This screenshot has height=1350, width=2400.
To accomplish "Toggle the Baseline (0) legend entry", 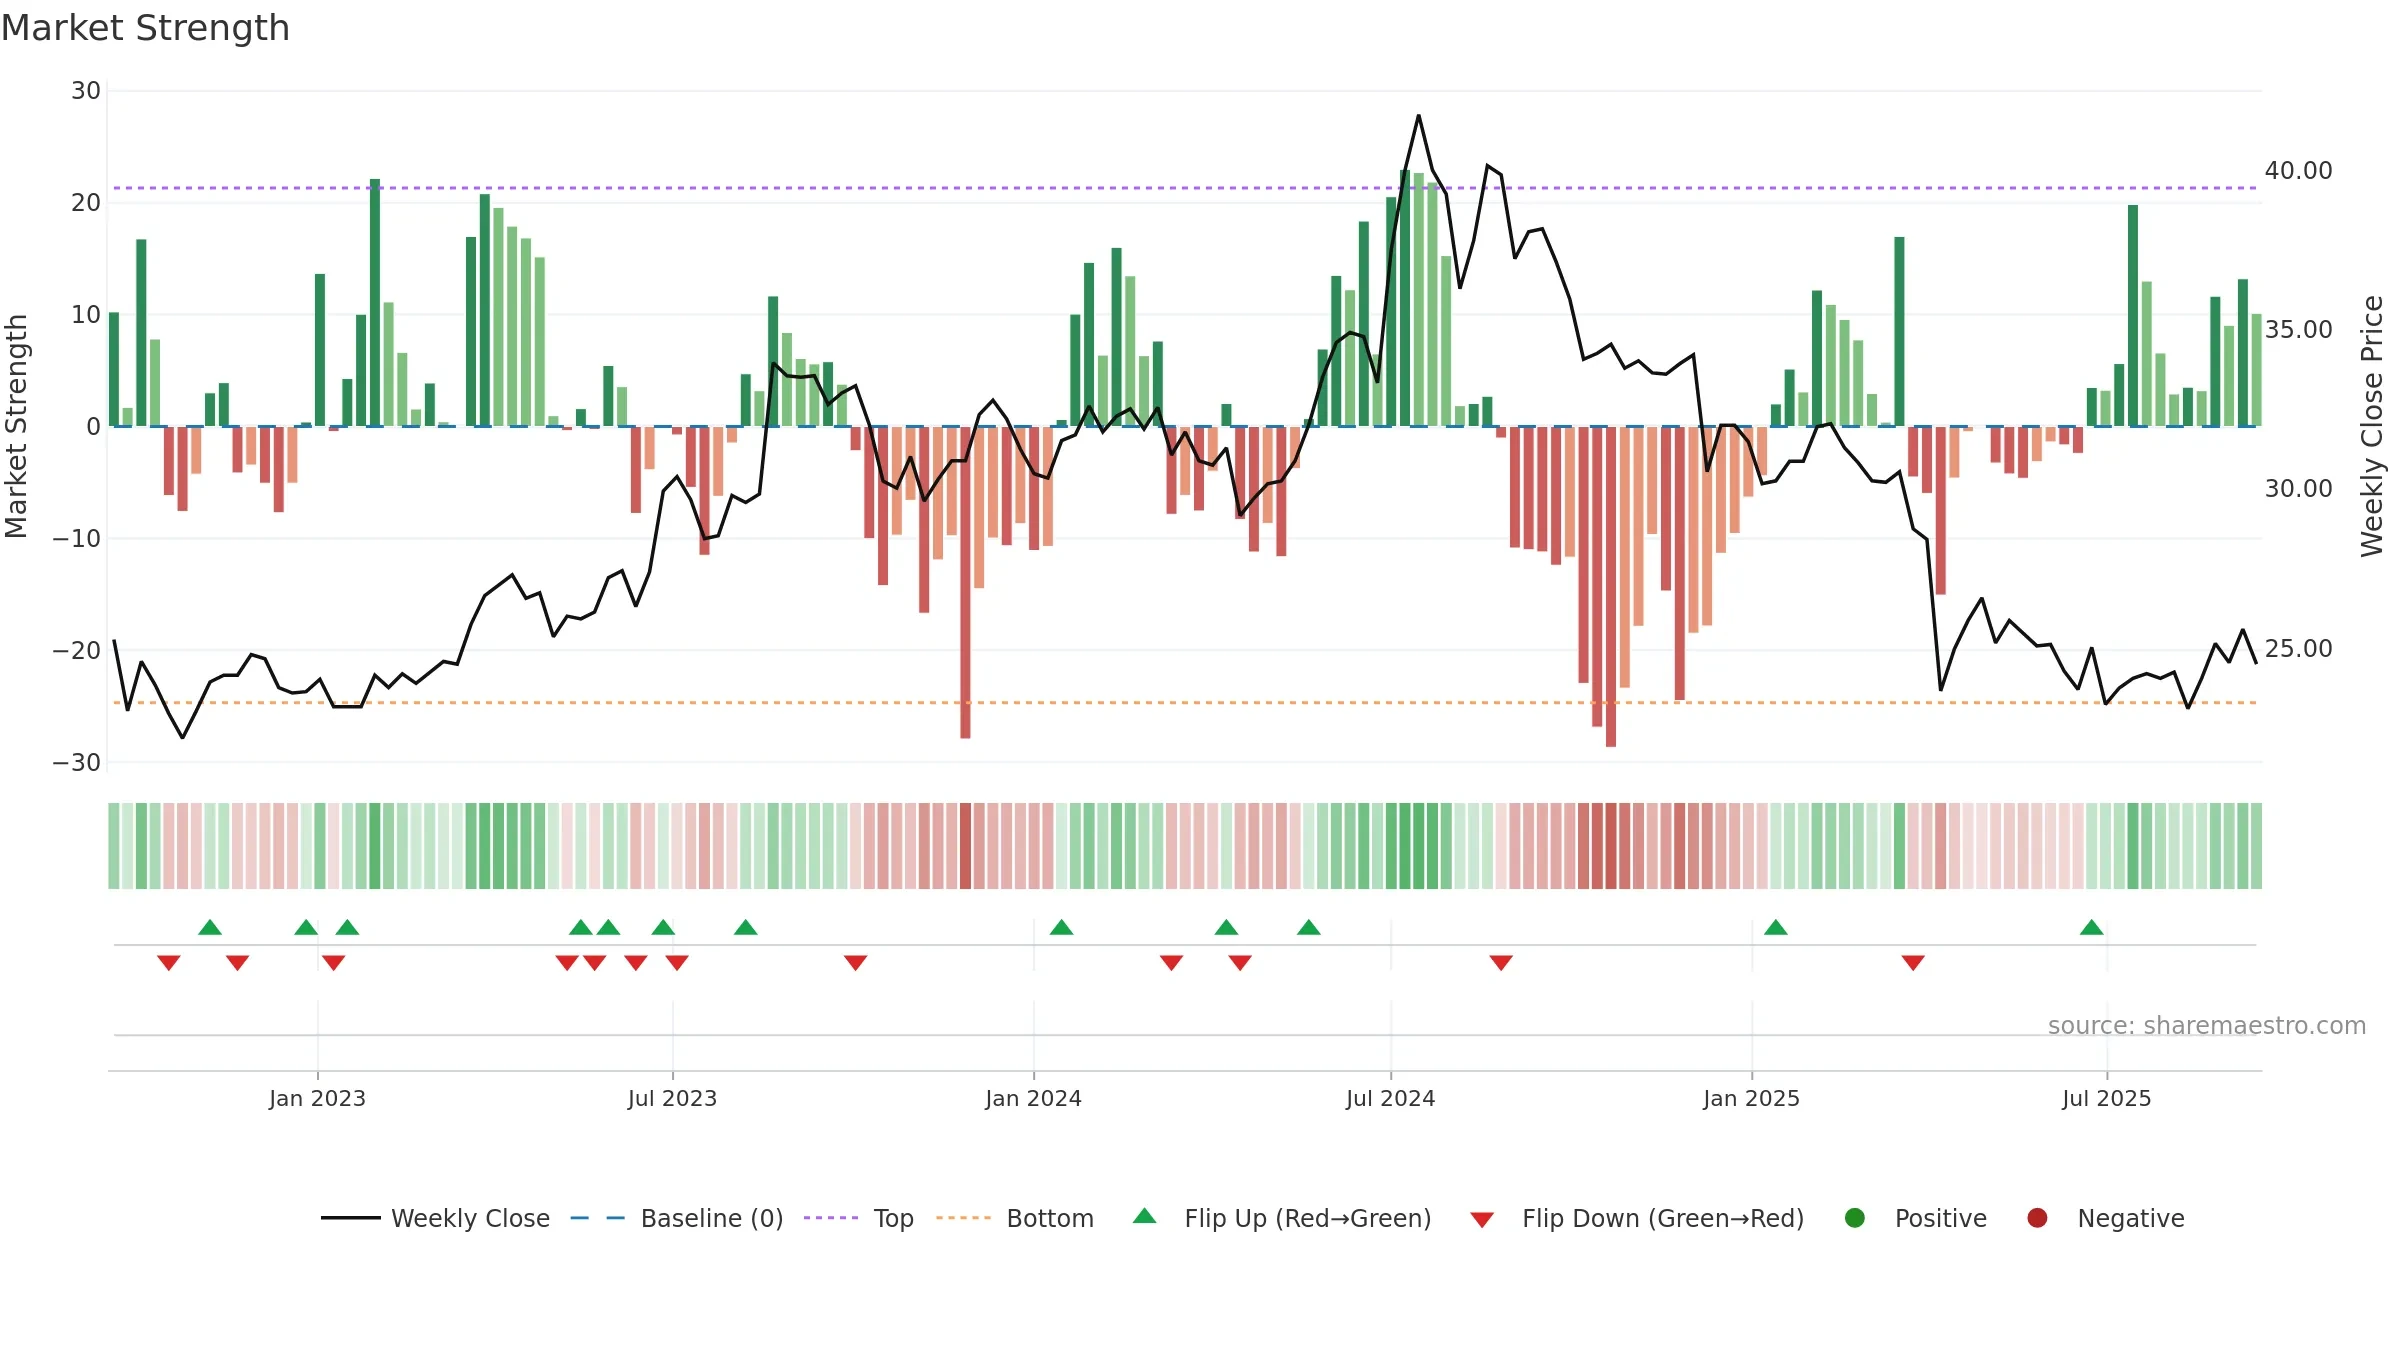I will [677, 1218].
